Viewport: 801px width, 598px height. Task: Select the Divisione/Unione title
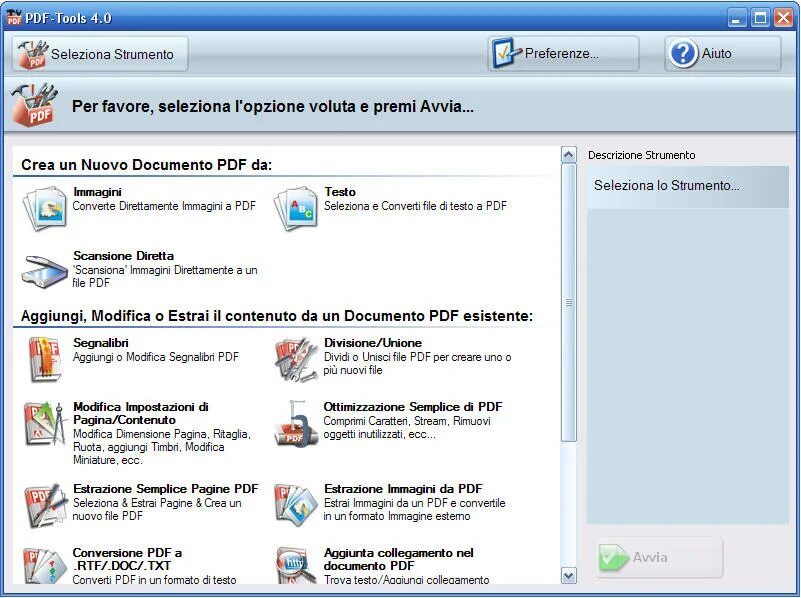373,343
